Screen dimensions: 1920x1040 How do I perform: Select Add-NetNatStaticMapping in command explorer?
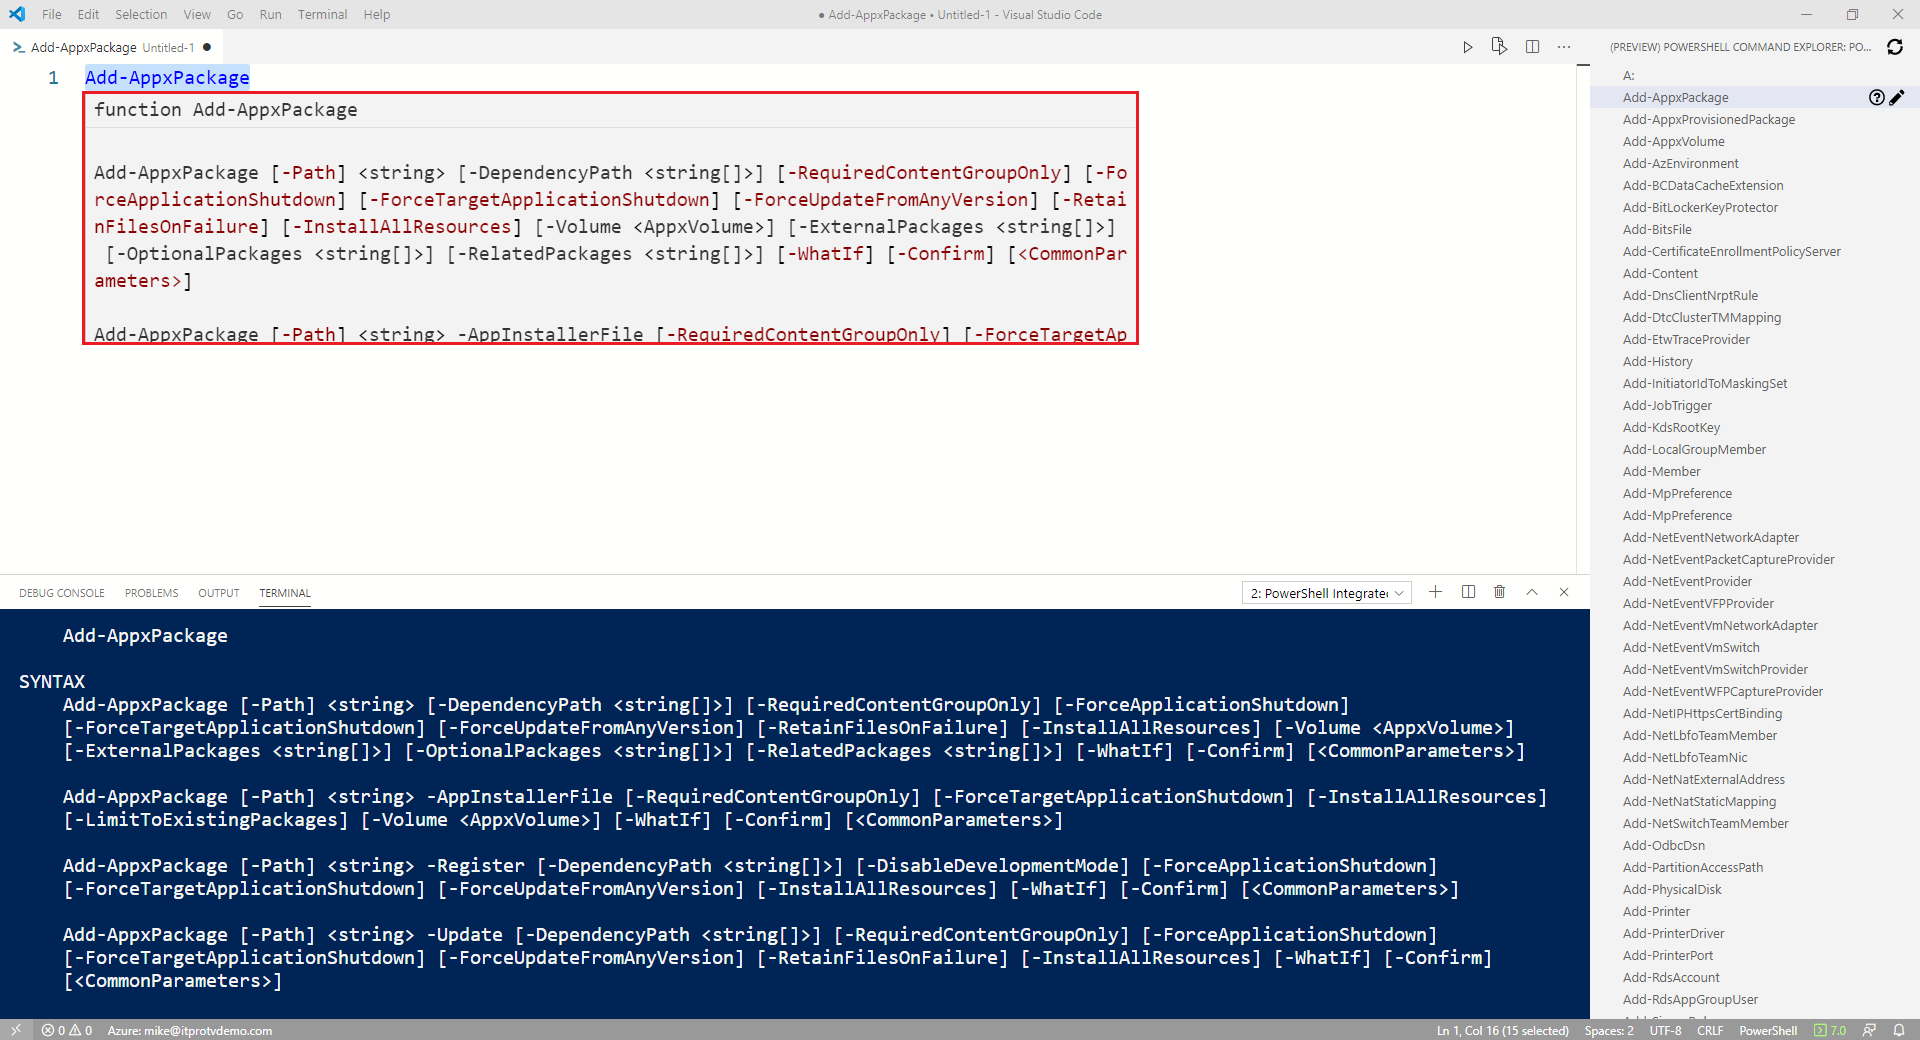pyautogui.click(x=1700, y=801)
